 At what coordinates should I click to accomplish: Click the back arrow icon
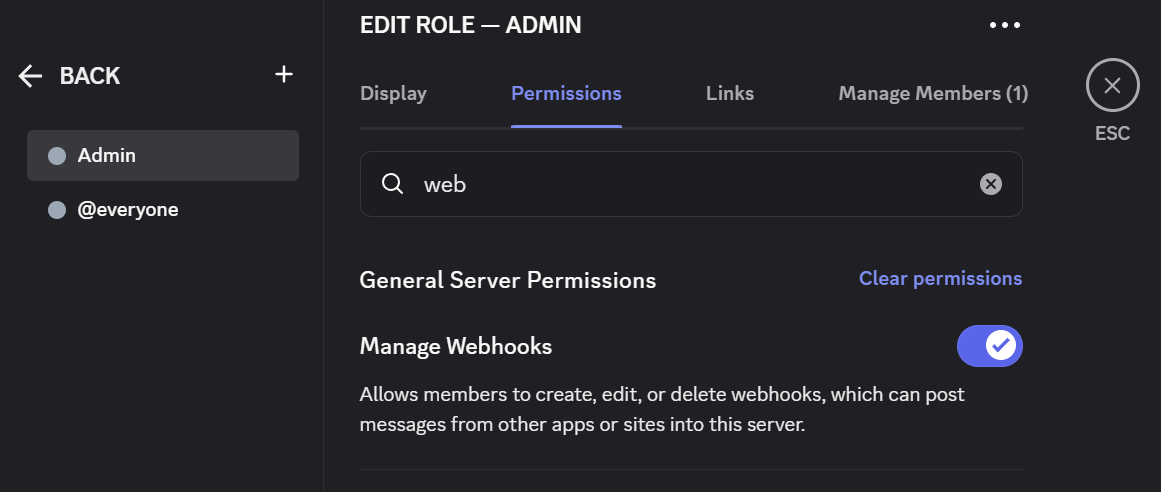pyautogui.click(x=30, y=76)
